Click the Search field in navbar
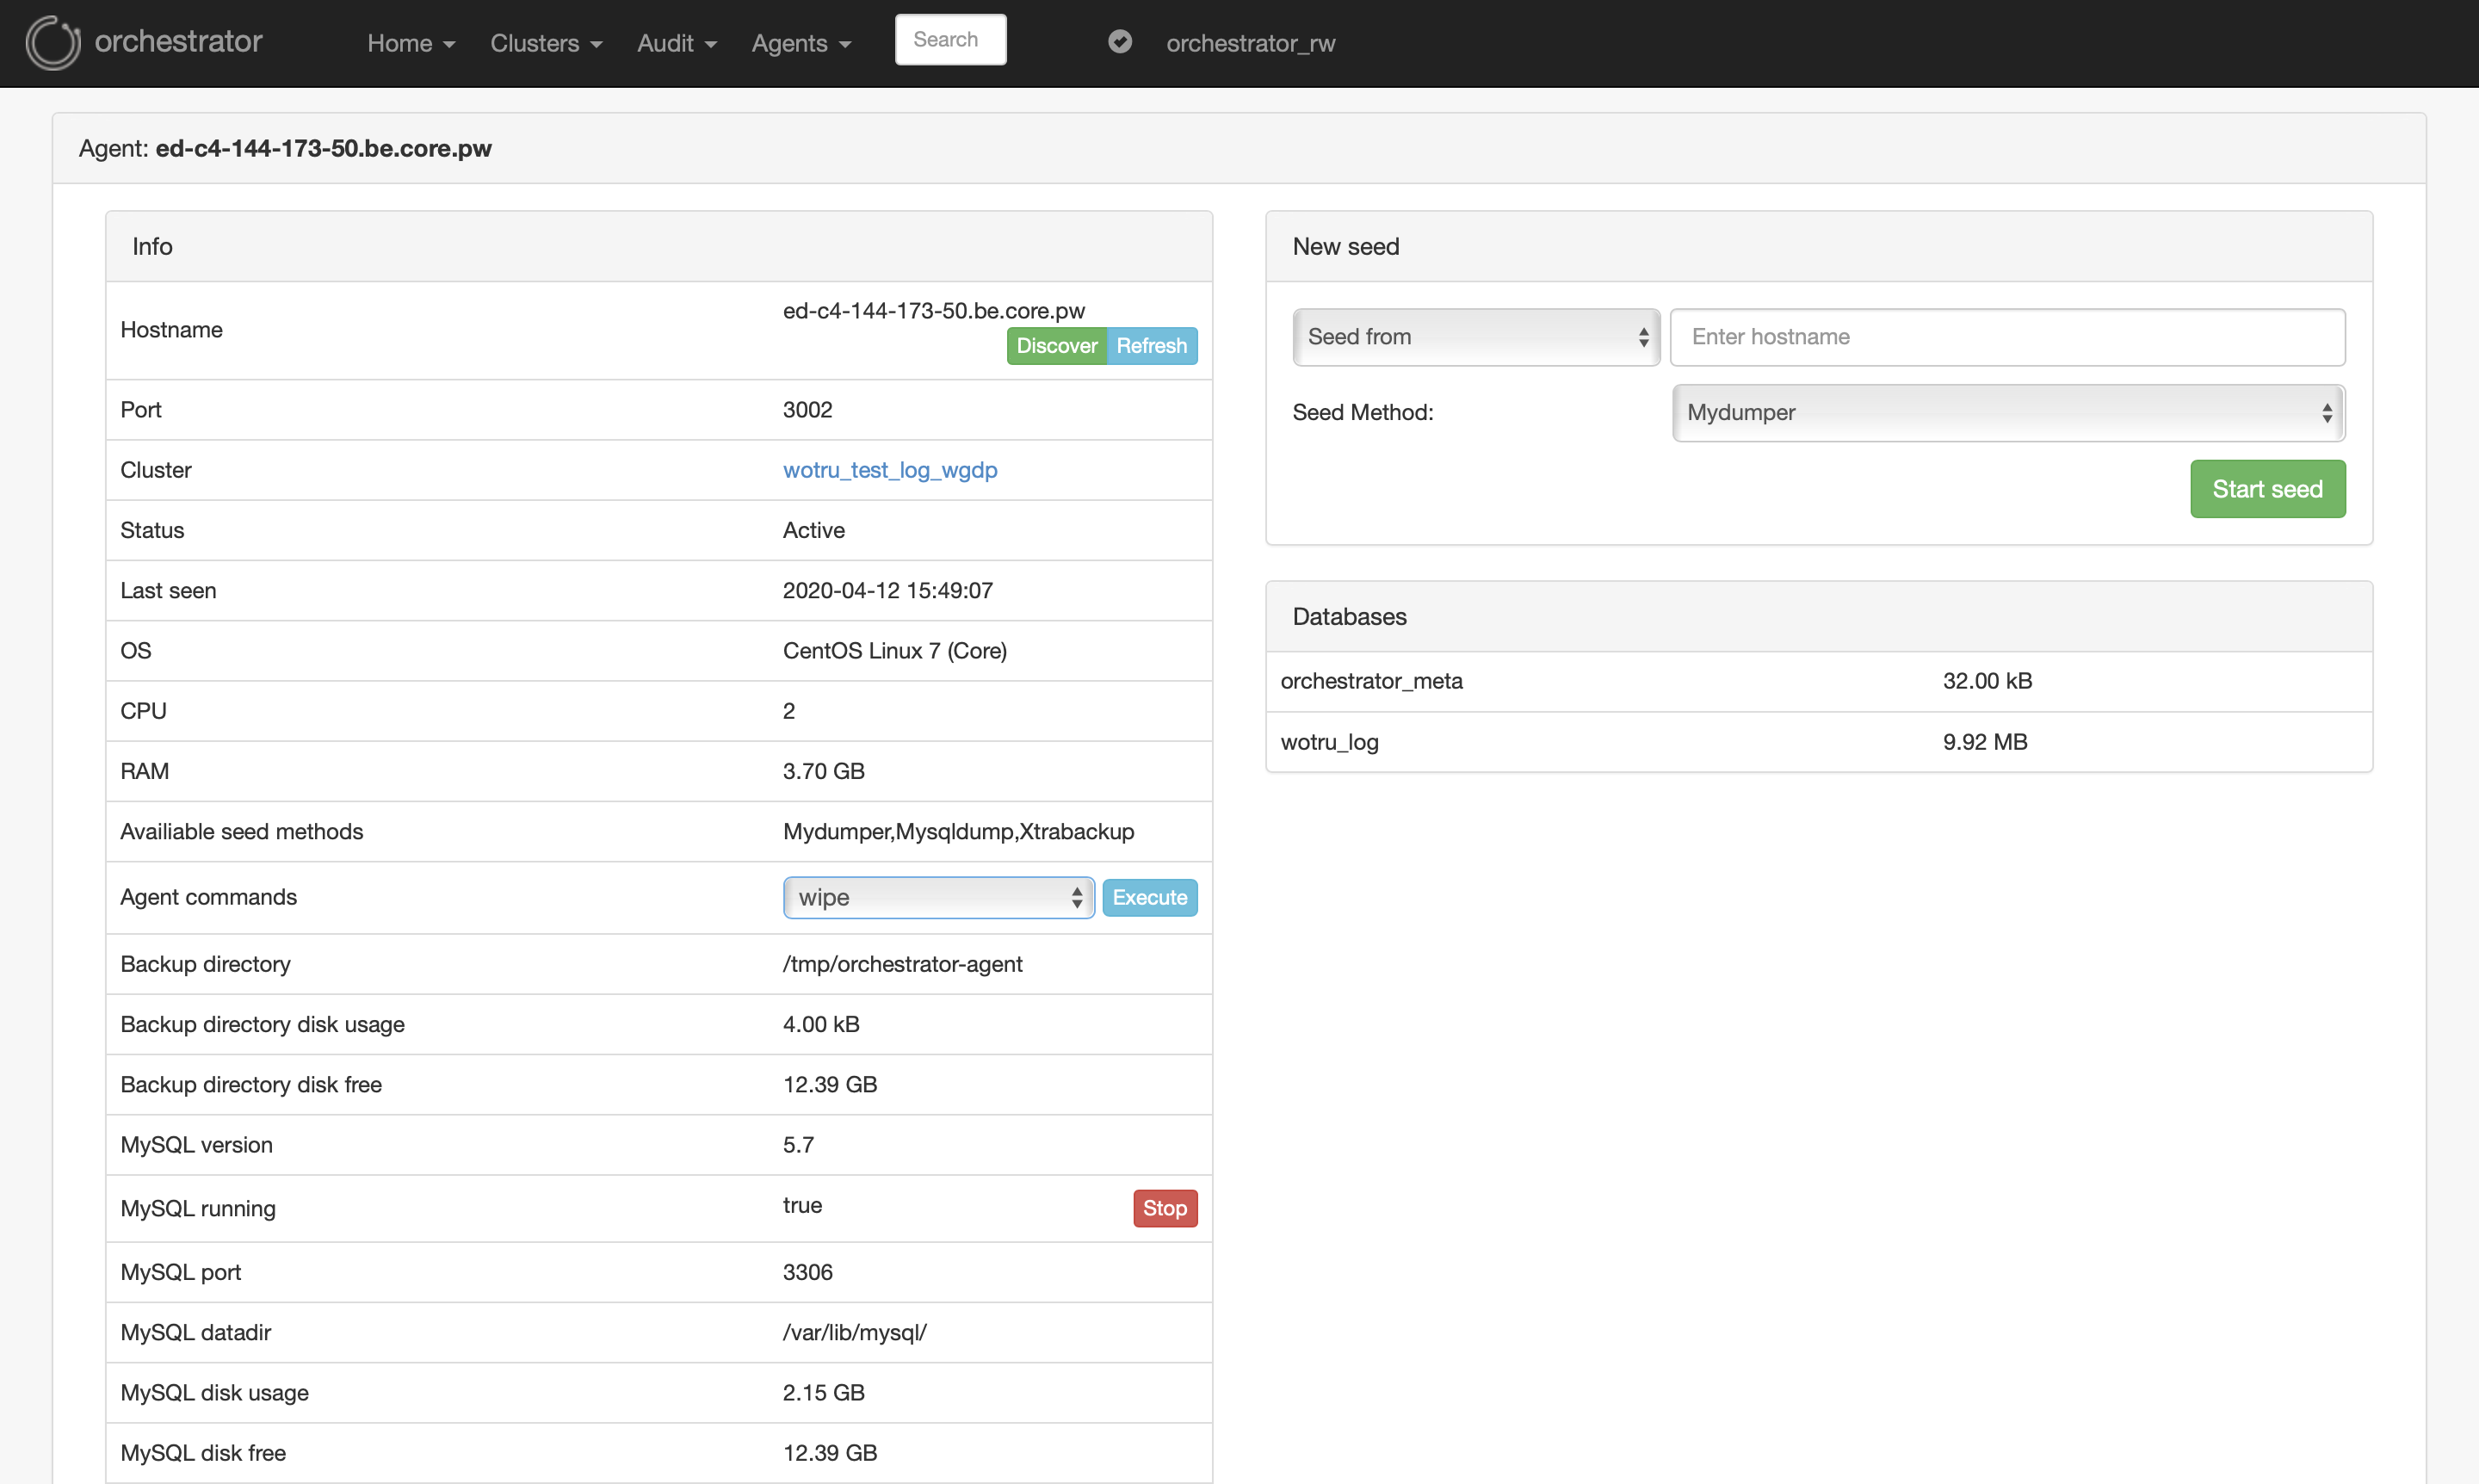This screenshot has width=2479, height=1484. click(950, 40)
